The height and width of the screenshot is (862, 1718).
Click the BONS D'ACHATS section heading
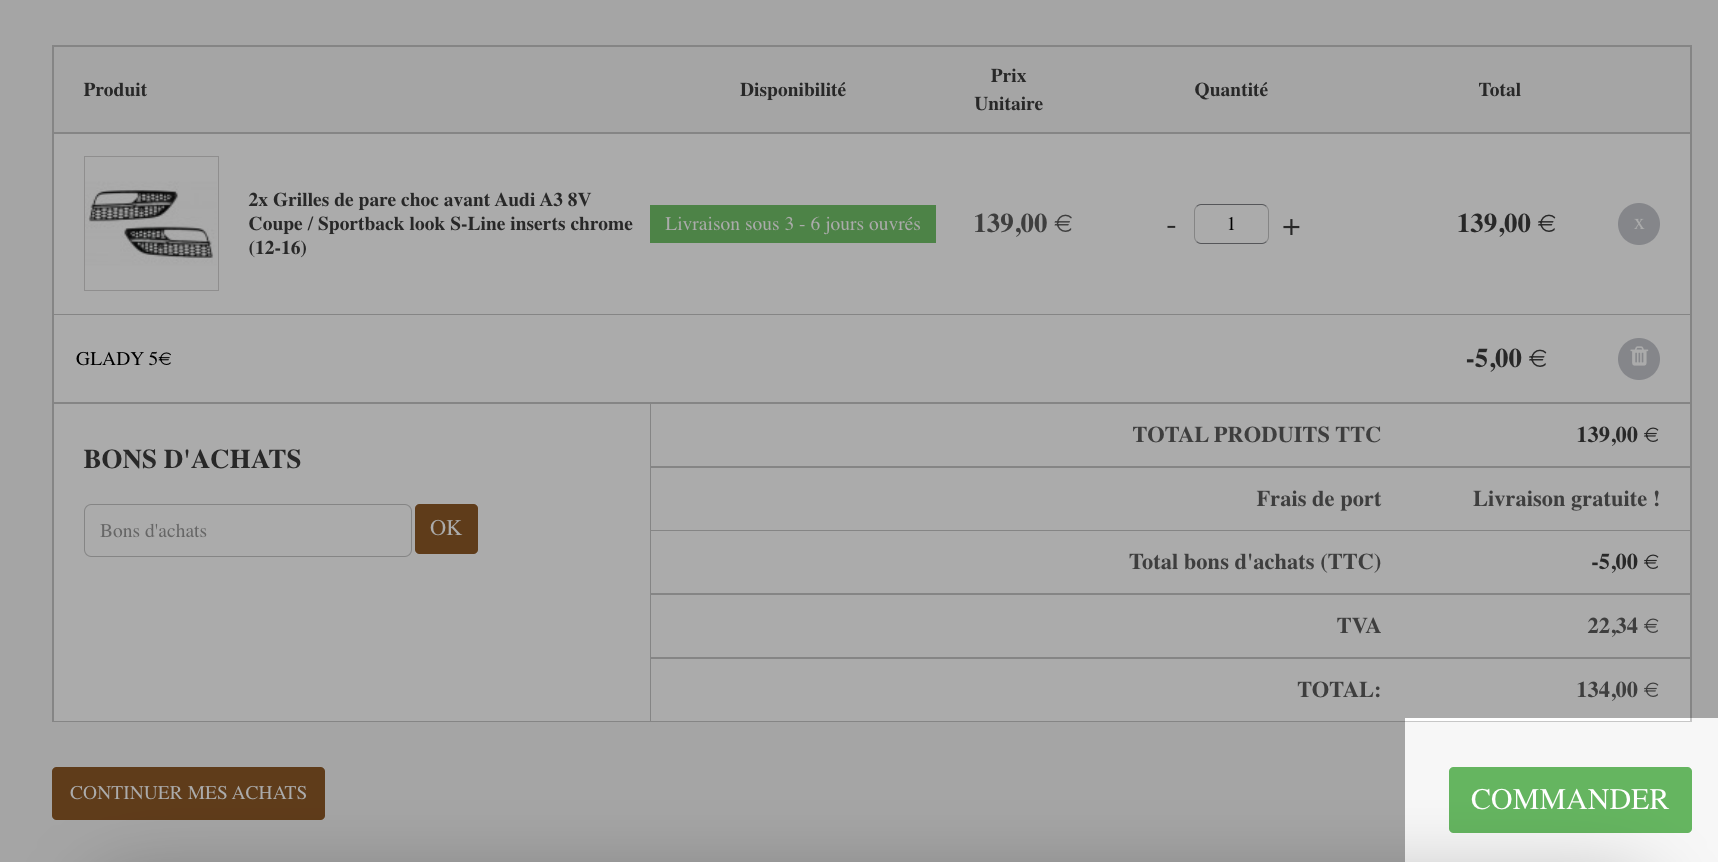(192, 459)
